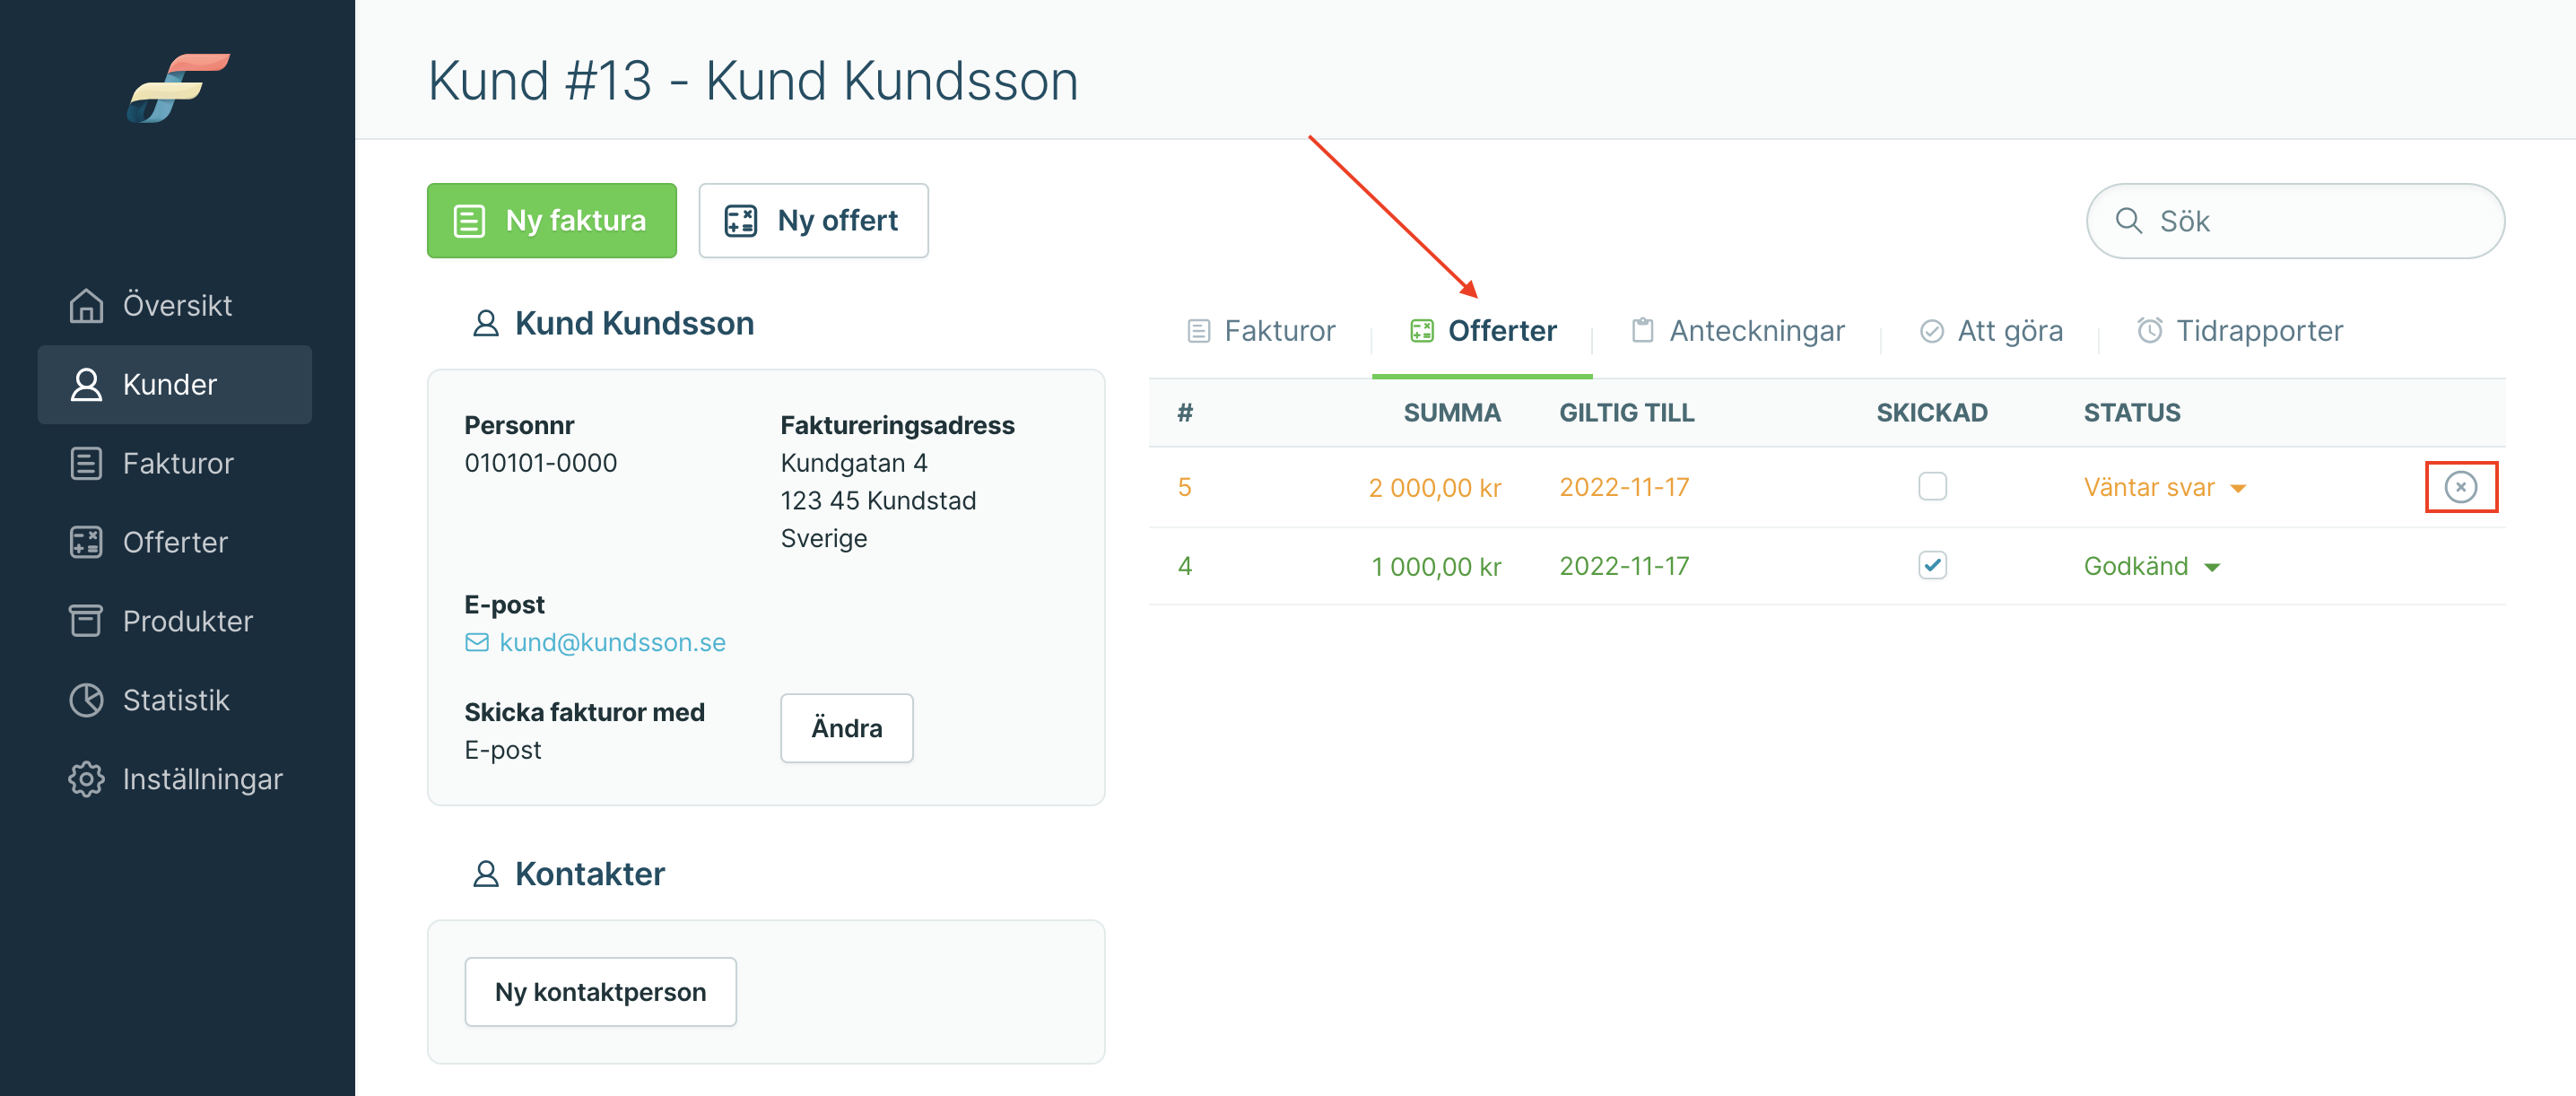2576x1096 pixels.
Task: Click the Inställningar gear icon
Action: point(86,779)
